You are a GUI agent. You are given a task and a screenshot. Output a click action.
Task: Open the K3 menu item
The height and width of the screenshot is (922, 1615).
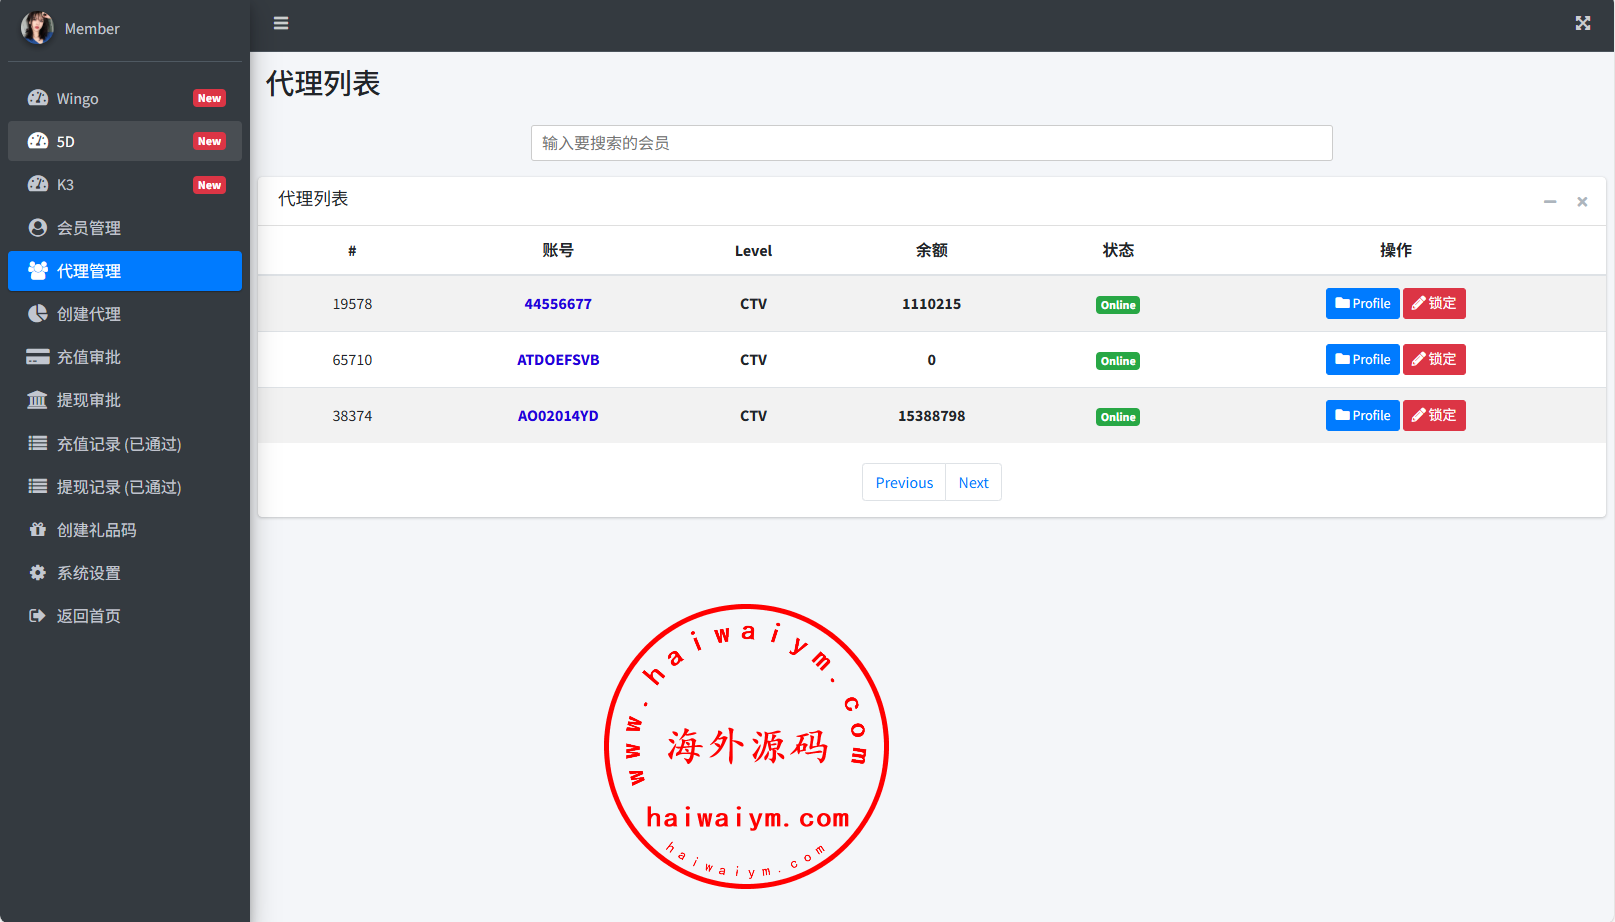click(x=65, y=185)
